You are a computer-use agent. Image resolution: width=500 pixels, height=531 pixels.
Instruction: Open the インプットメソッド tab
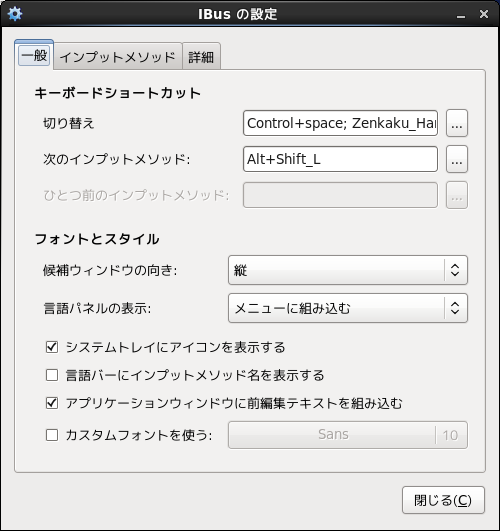click(118, 57)
